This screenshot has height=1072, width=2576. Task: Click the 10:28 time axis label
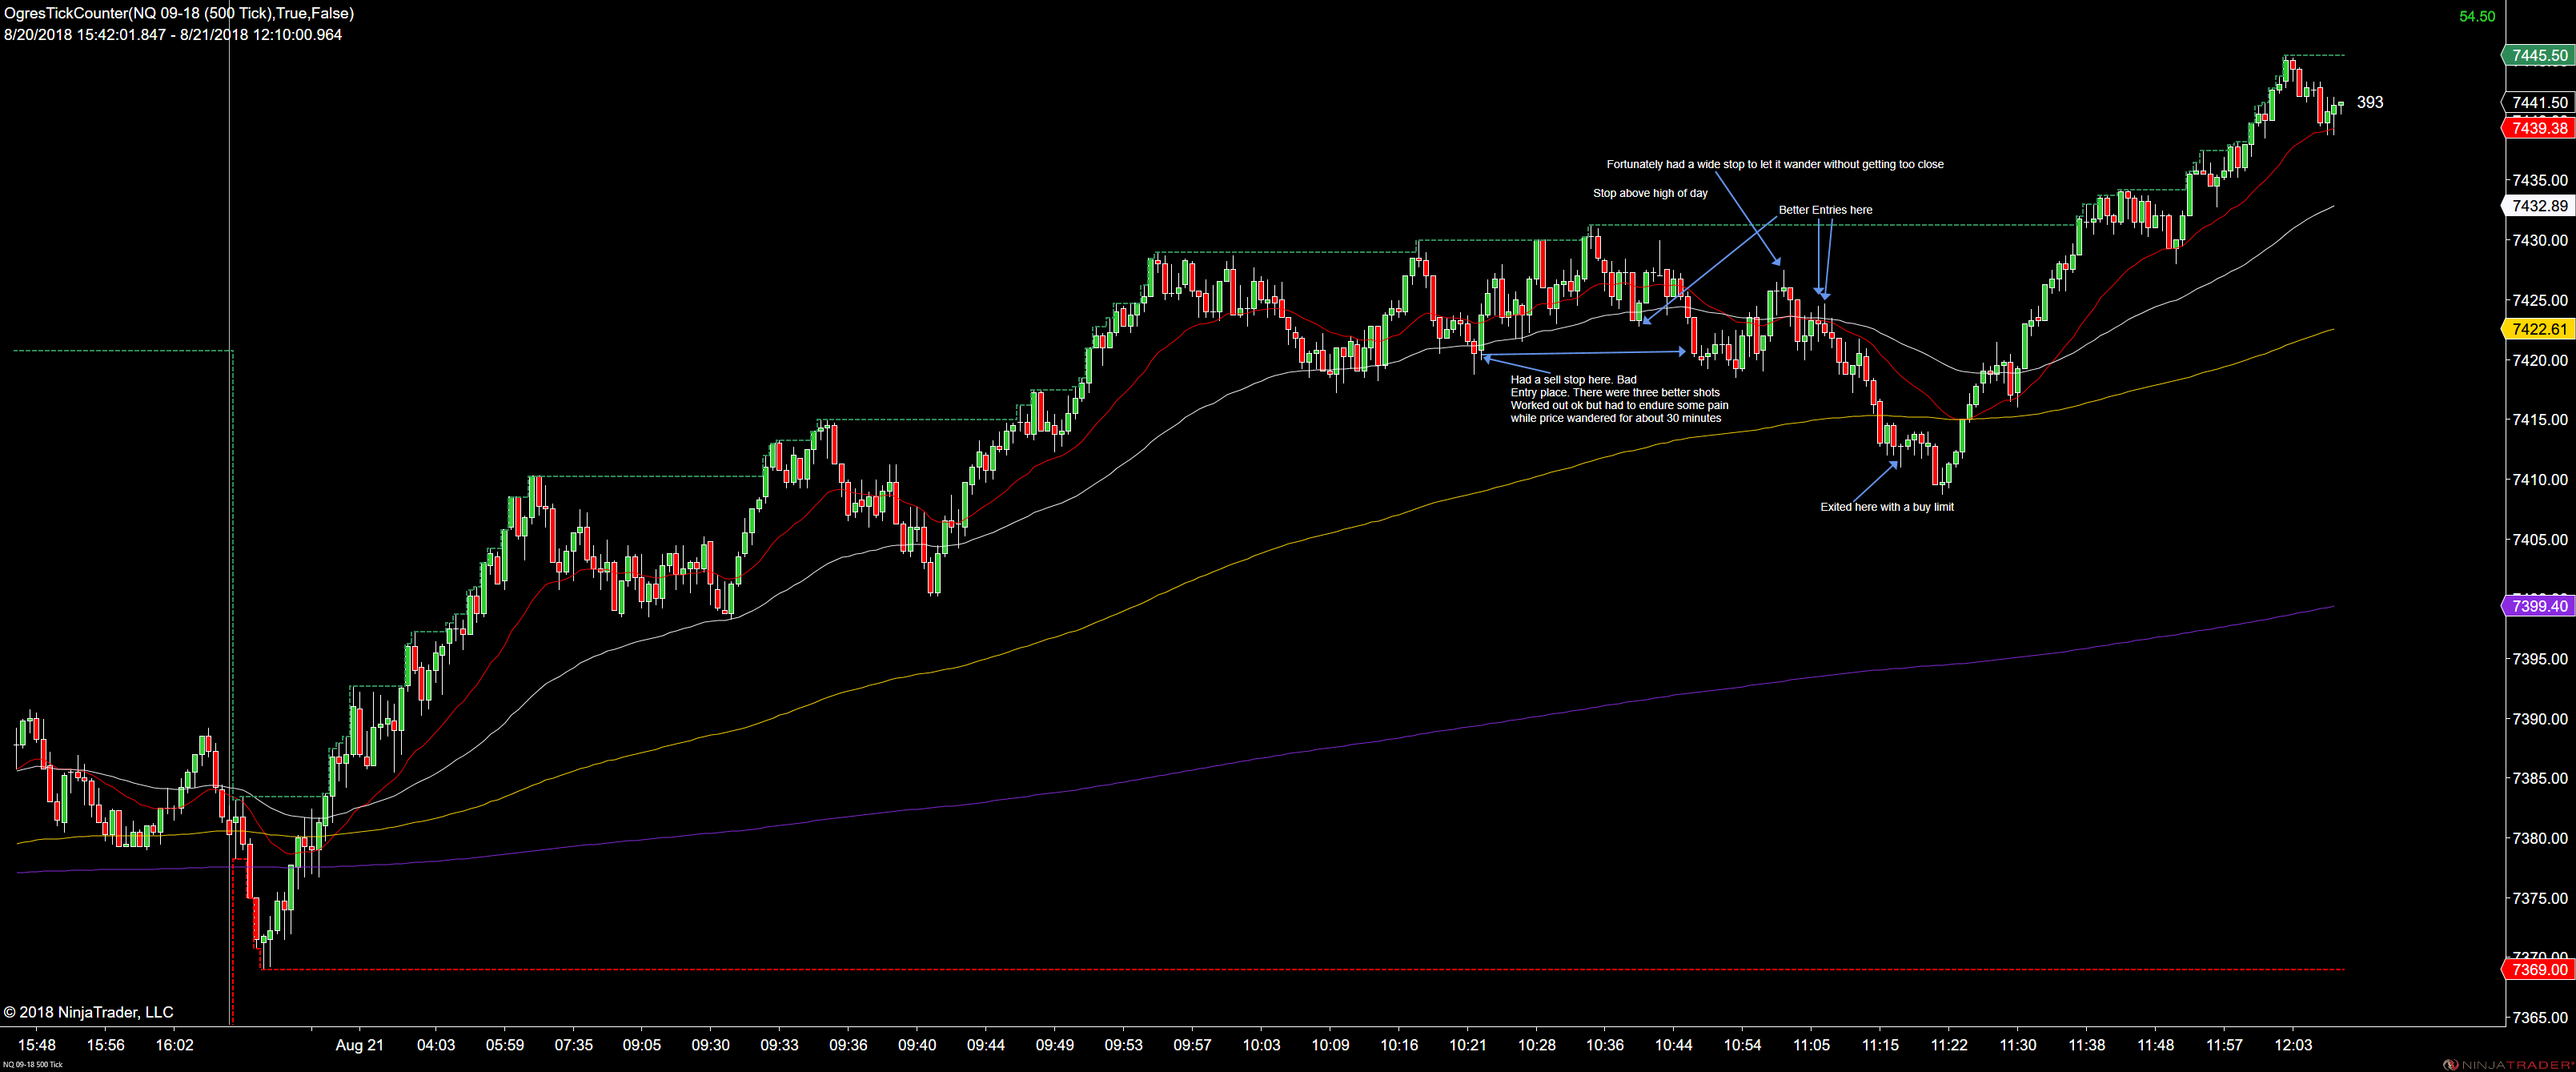[1537, 1045]
